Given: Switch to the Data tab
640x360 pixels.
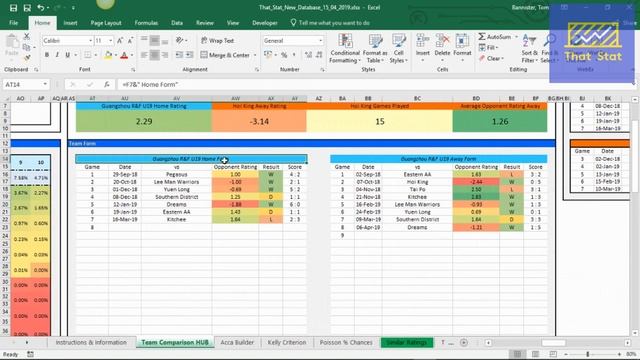Looking at the screenshot, I should pyautogui.click(x=177, y=23).
